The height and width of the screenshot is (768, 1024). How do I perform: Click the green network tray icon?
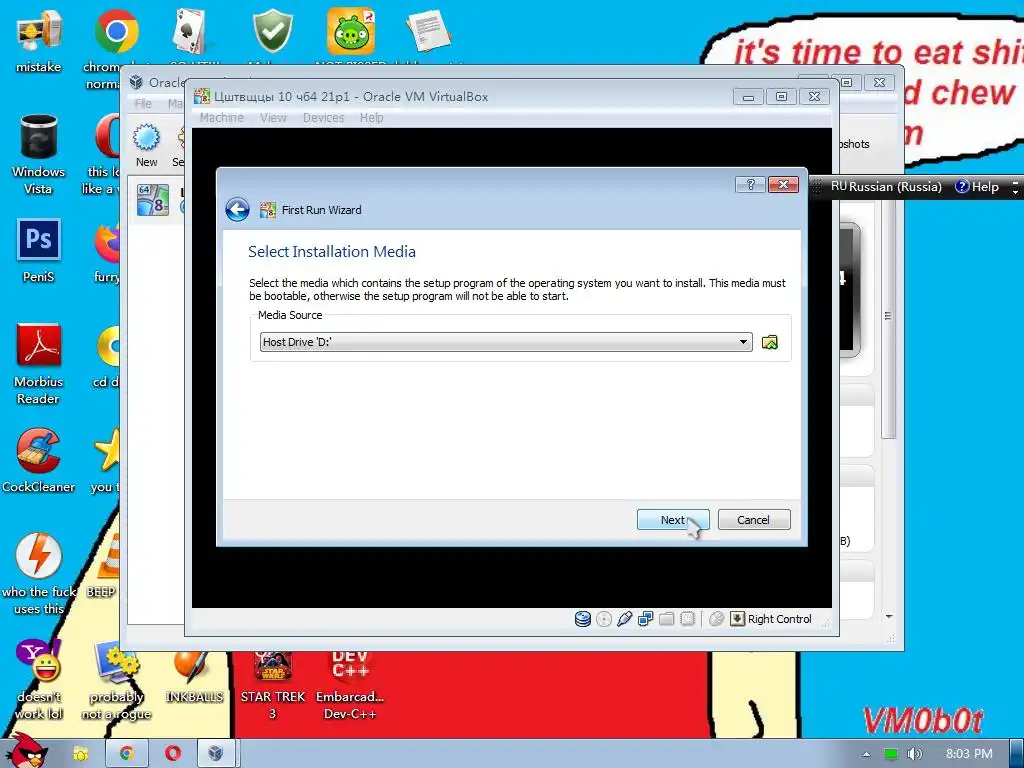[x=890, y=754]
